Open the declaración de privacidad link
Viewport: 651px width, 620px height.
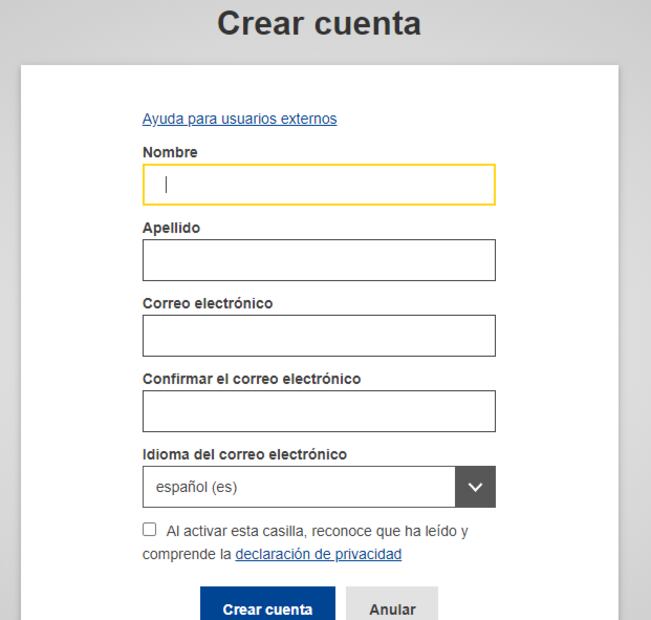click(x=318, y=554)
